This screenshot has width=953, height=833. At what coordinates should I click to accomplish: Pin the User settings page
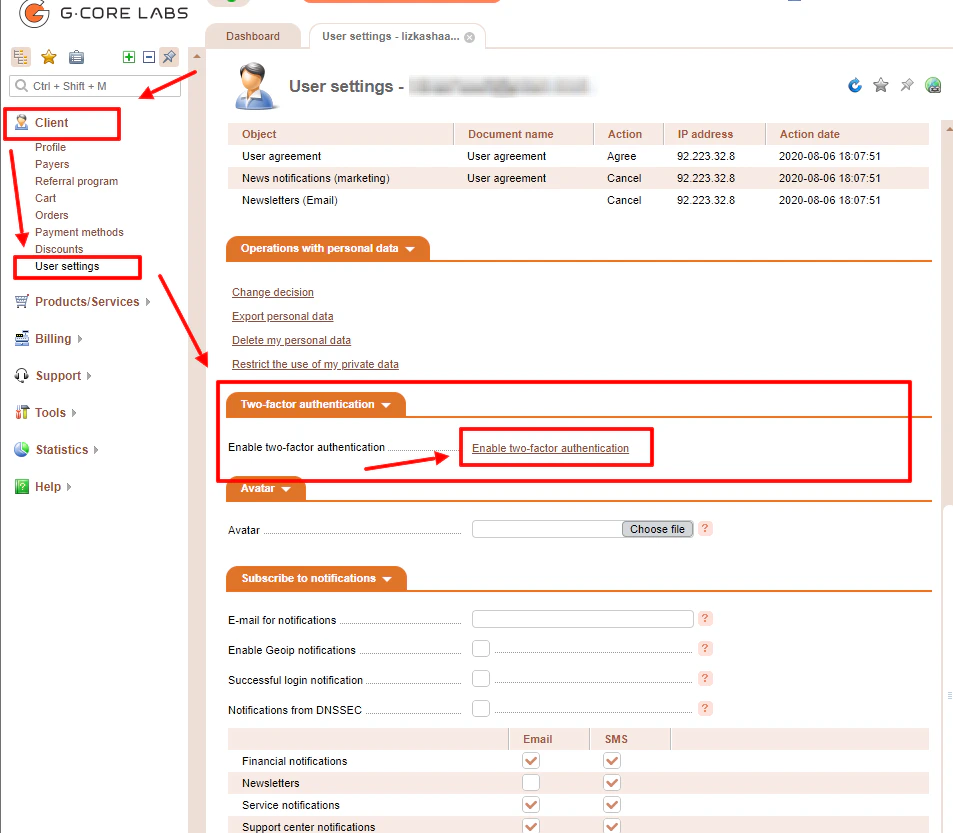pos(907,86)
